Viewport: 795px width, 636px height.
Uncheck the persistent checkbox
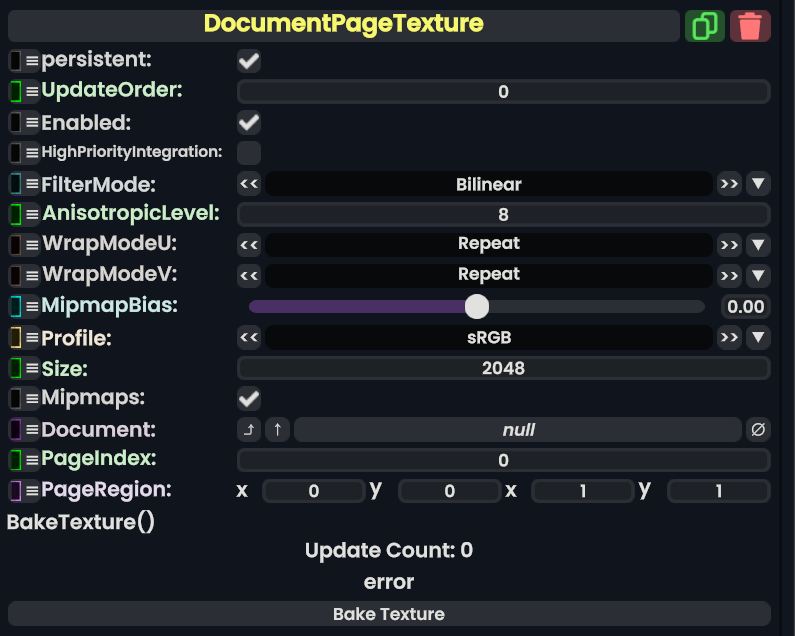click(249, 61)
